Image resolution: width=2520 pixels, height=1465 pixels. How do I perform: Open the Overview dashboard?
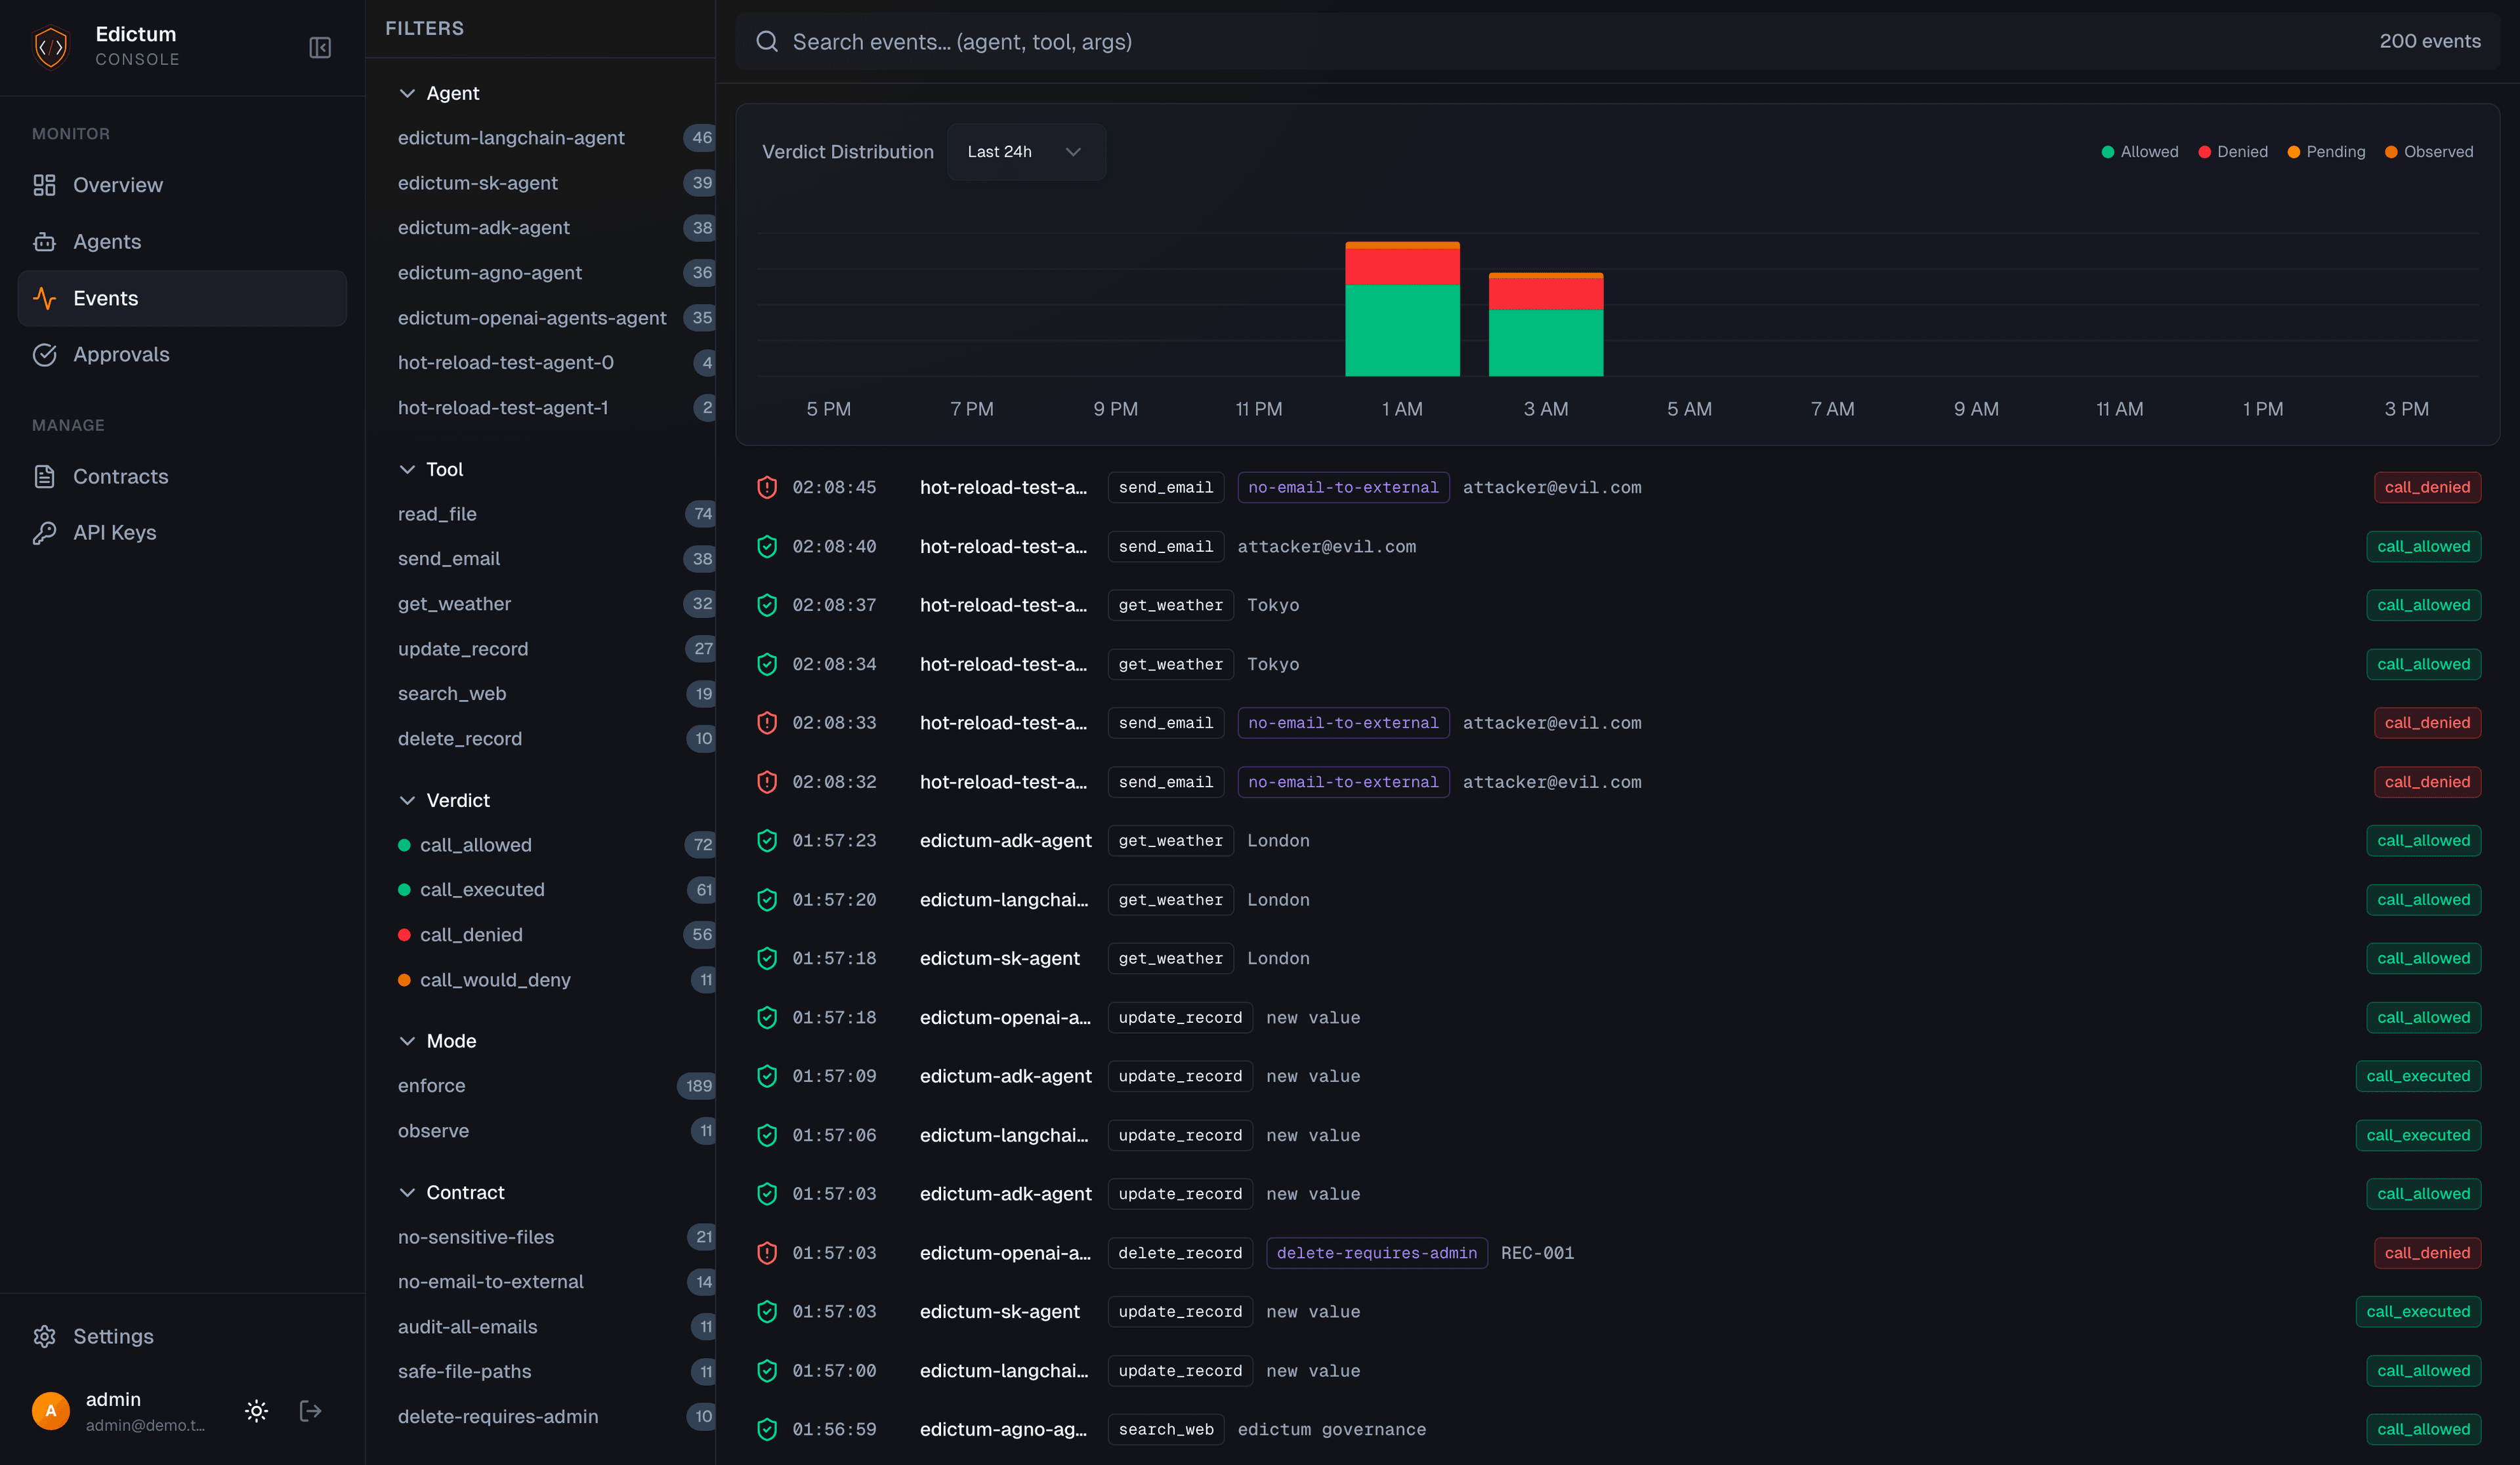coord(118,184)
